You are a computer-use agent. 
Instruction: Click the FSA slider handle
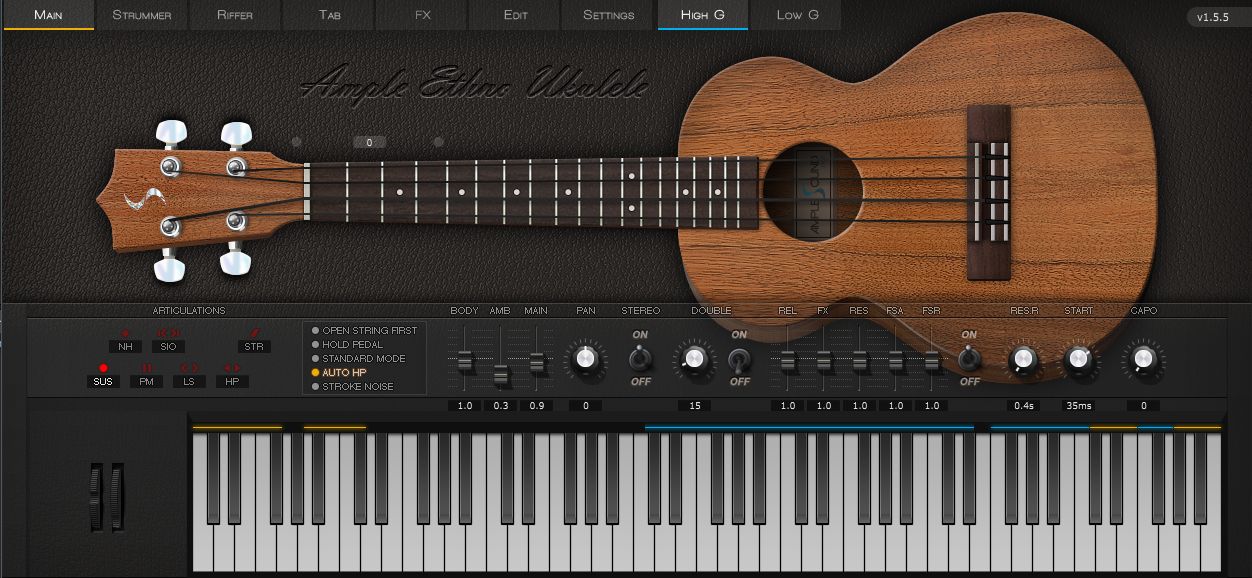(x=895, y=361)
